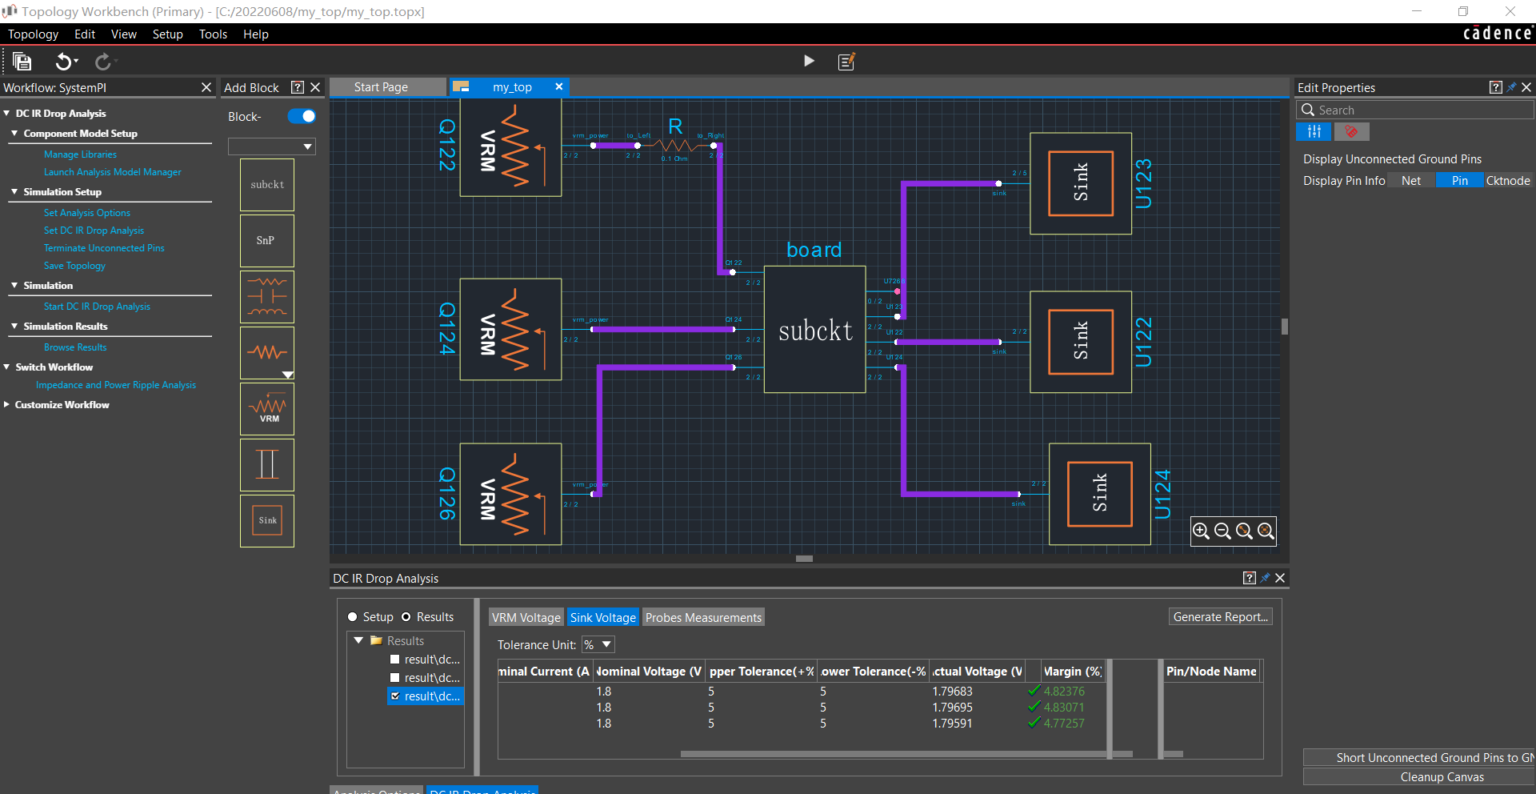Open the Tolerance Unit percent dropdown
The height and width of the screenshot is (794, 1536).
597,644
